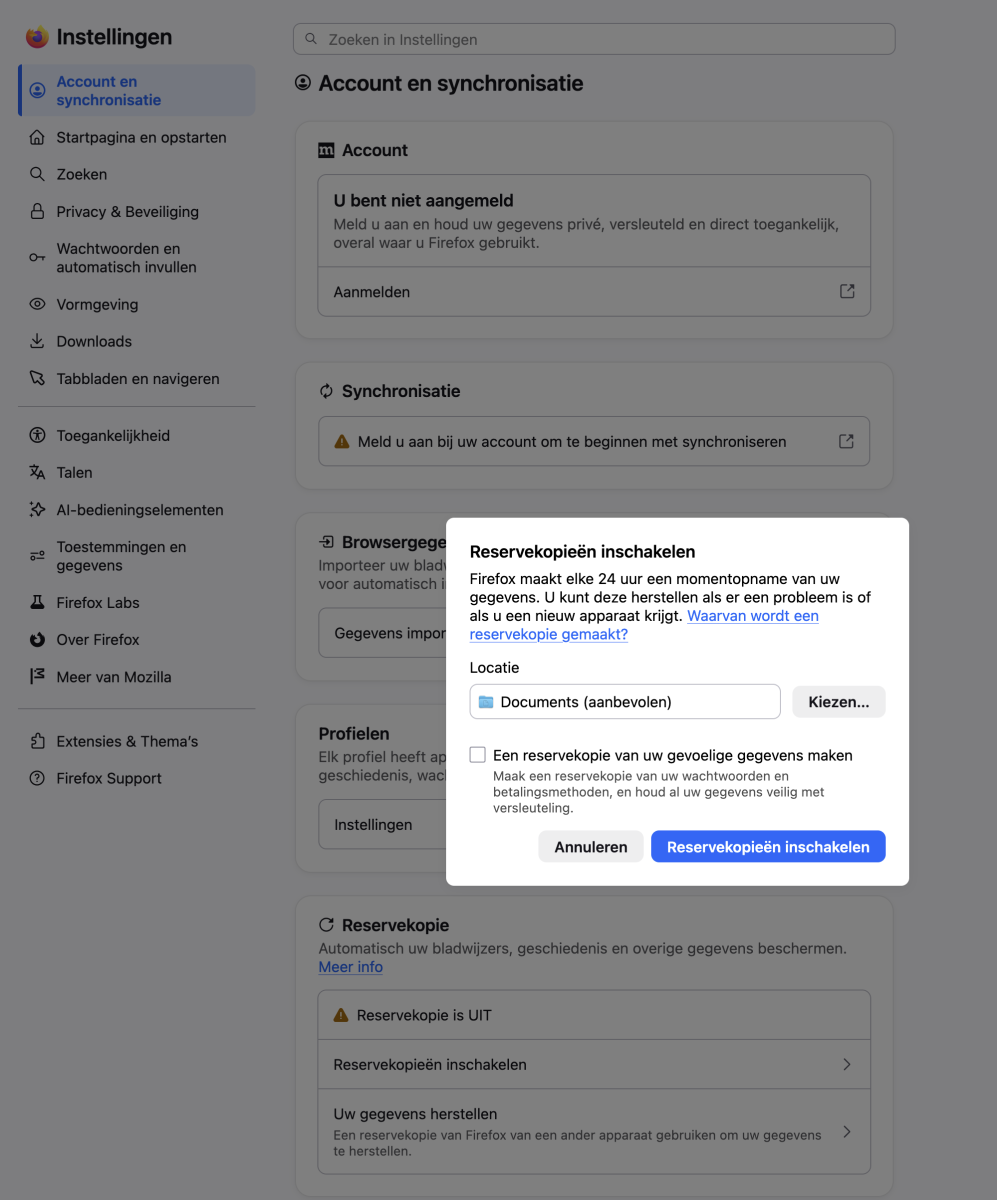Expand Uw gegevens herstellen chevron
The width and height of the screenshot is (997, 1200).
[x=847, y=1132]
